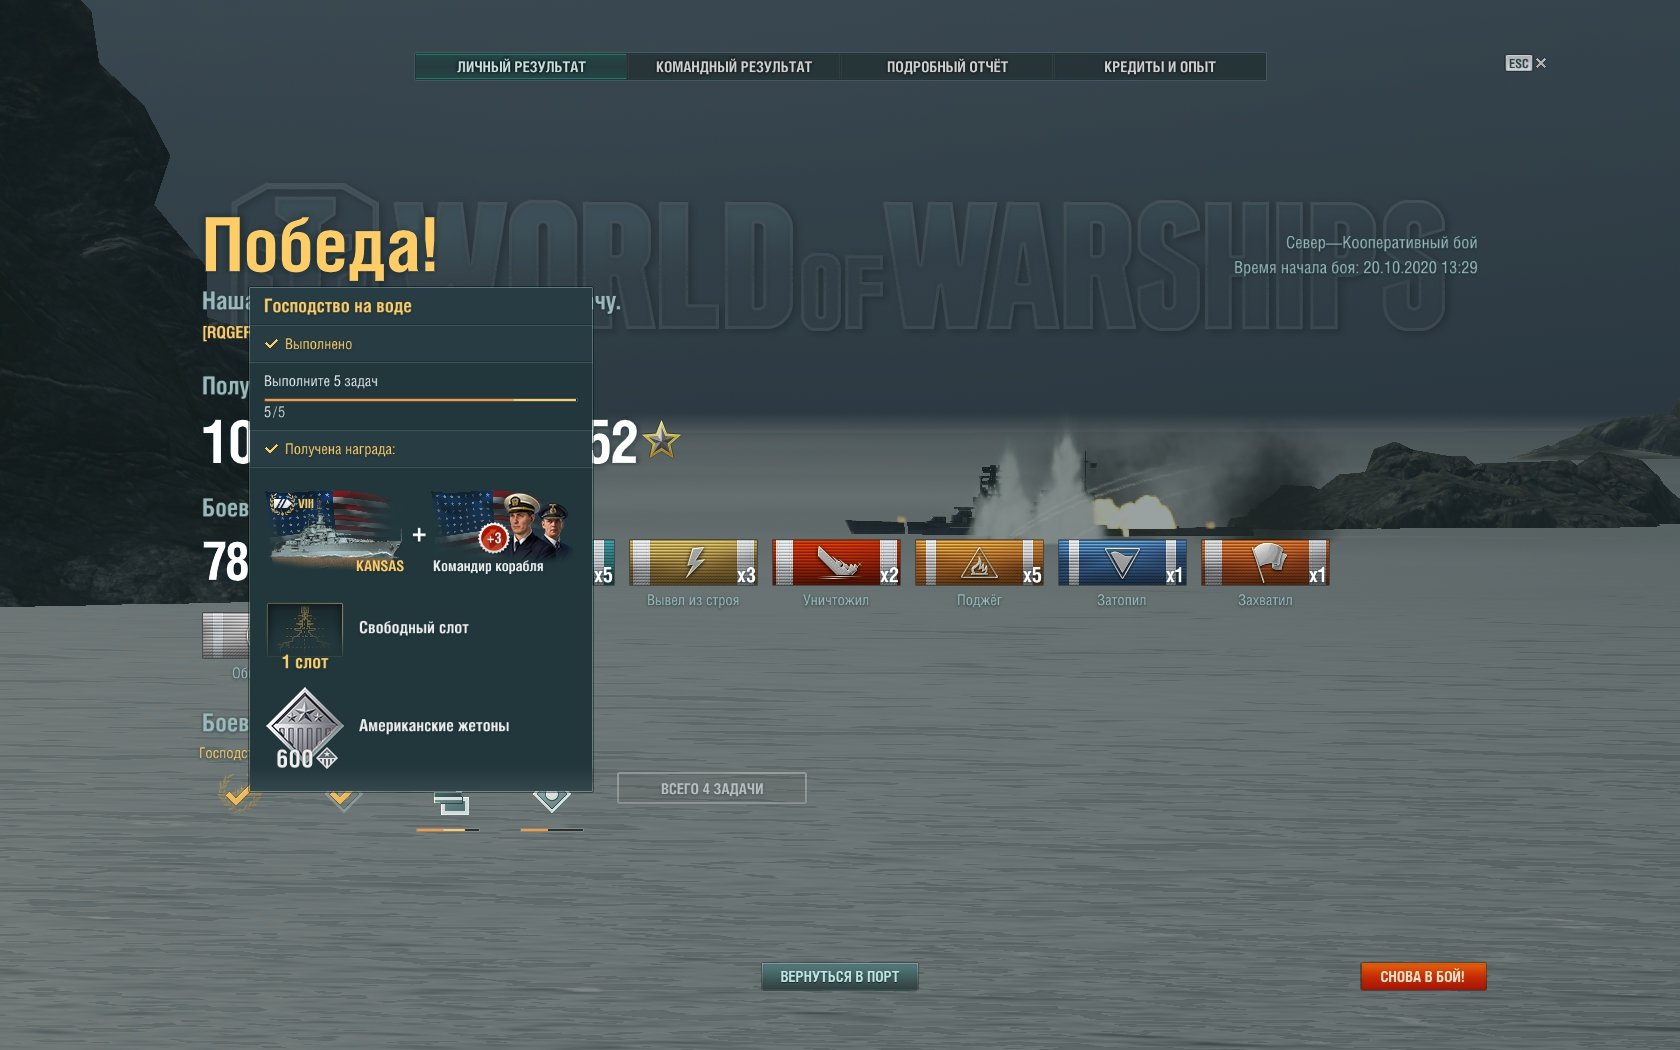1680x1050 pixels.
Task: Click the star icon next to 52
Action: click(662, 440)
